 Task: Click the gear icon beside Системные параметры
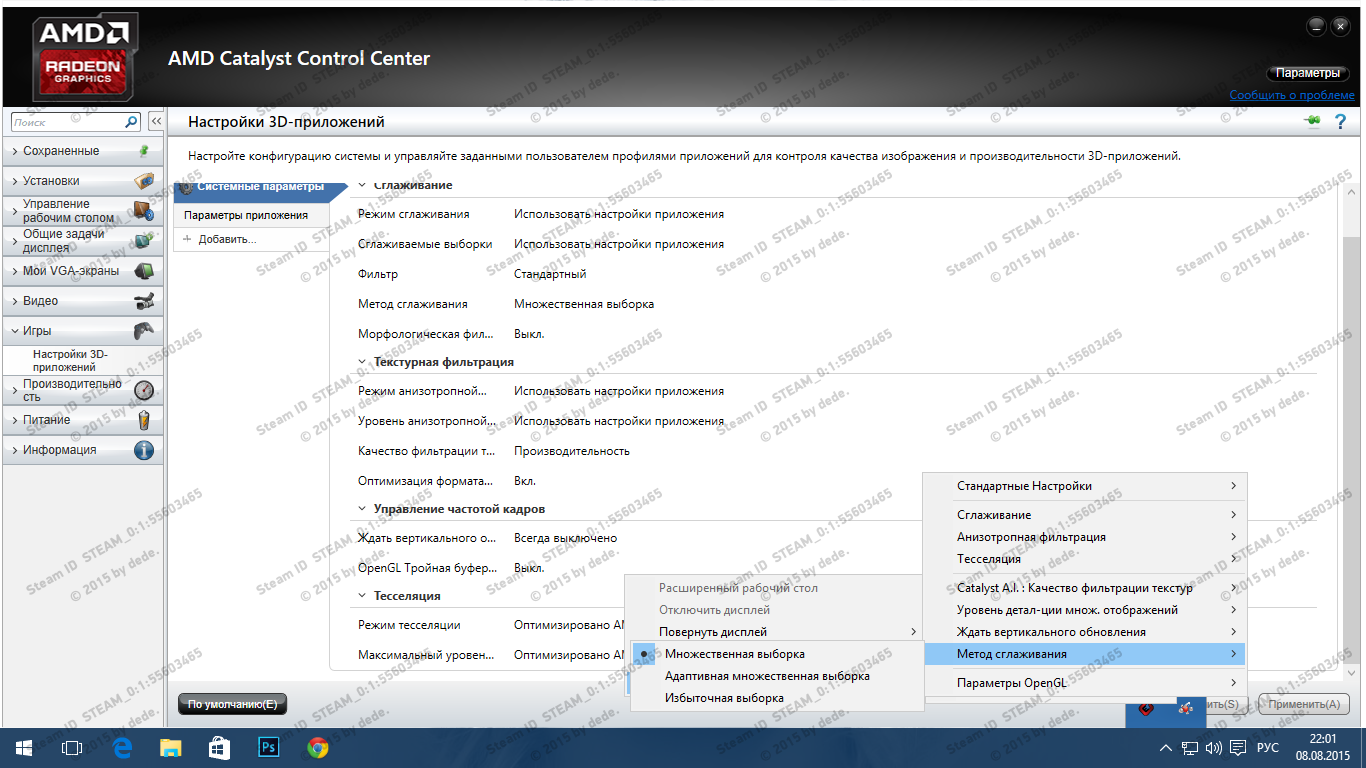(186, 187)
